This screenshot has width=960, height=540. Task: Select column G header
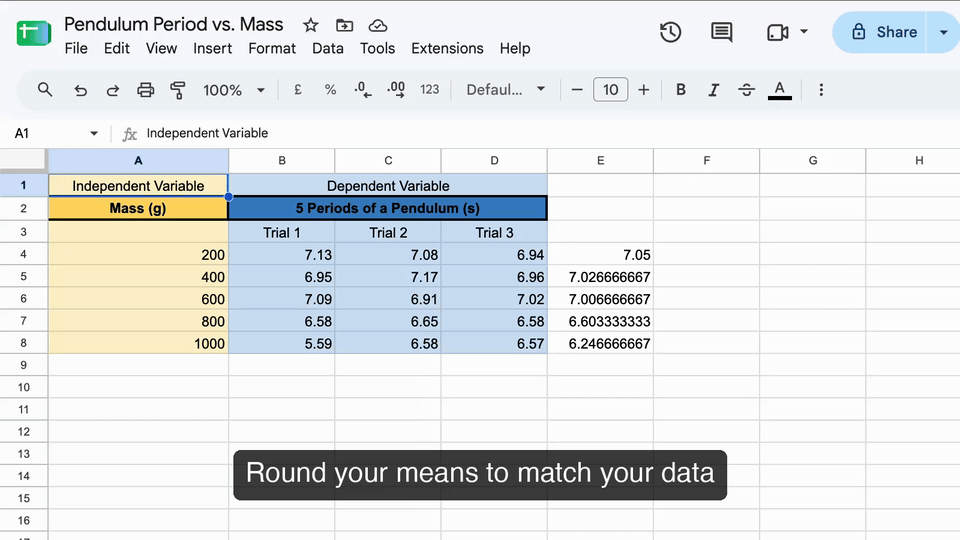[x=812, y=160]
